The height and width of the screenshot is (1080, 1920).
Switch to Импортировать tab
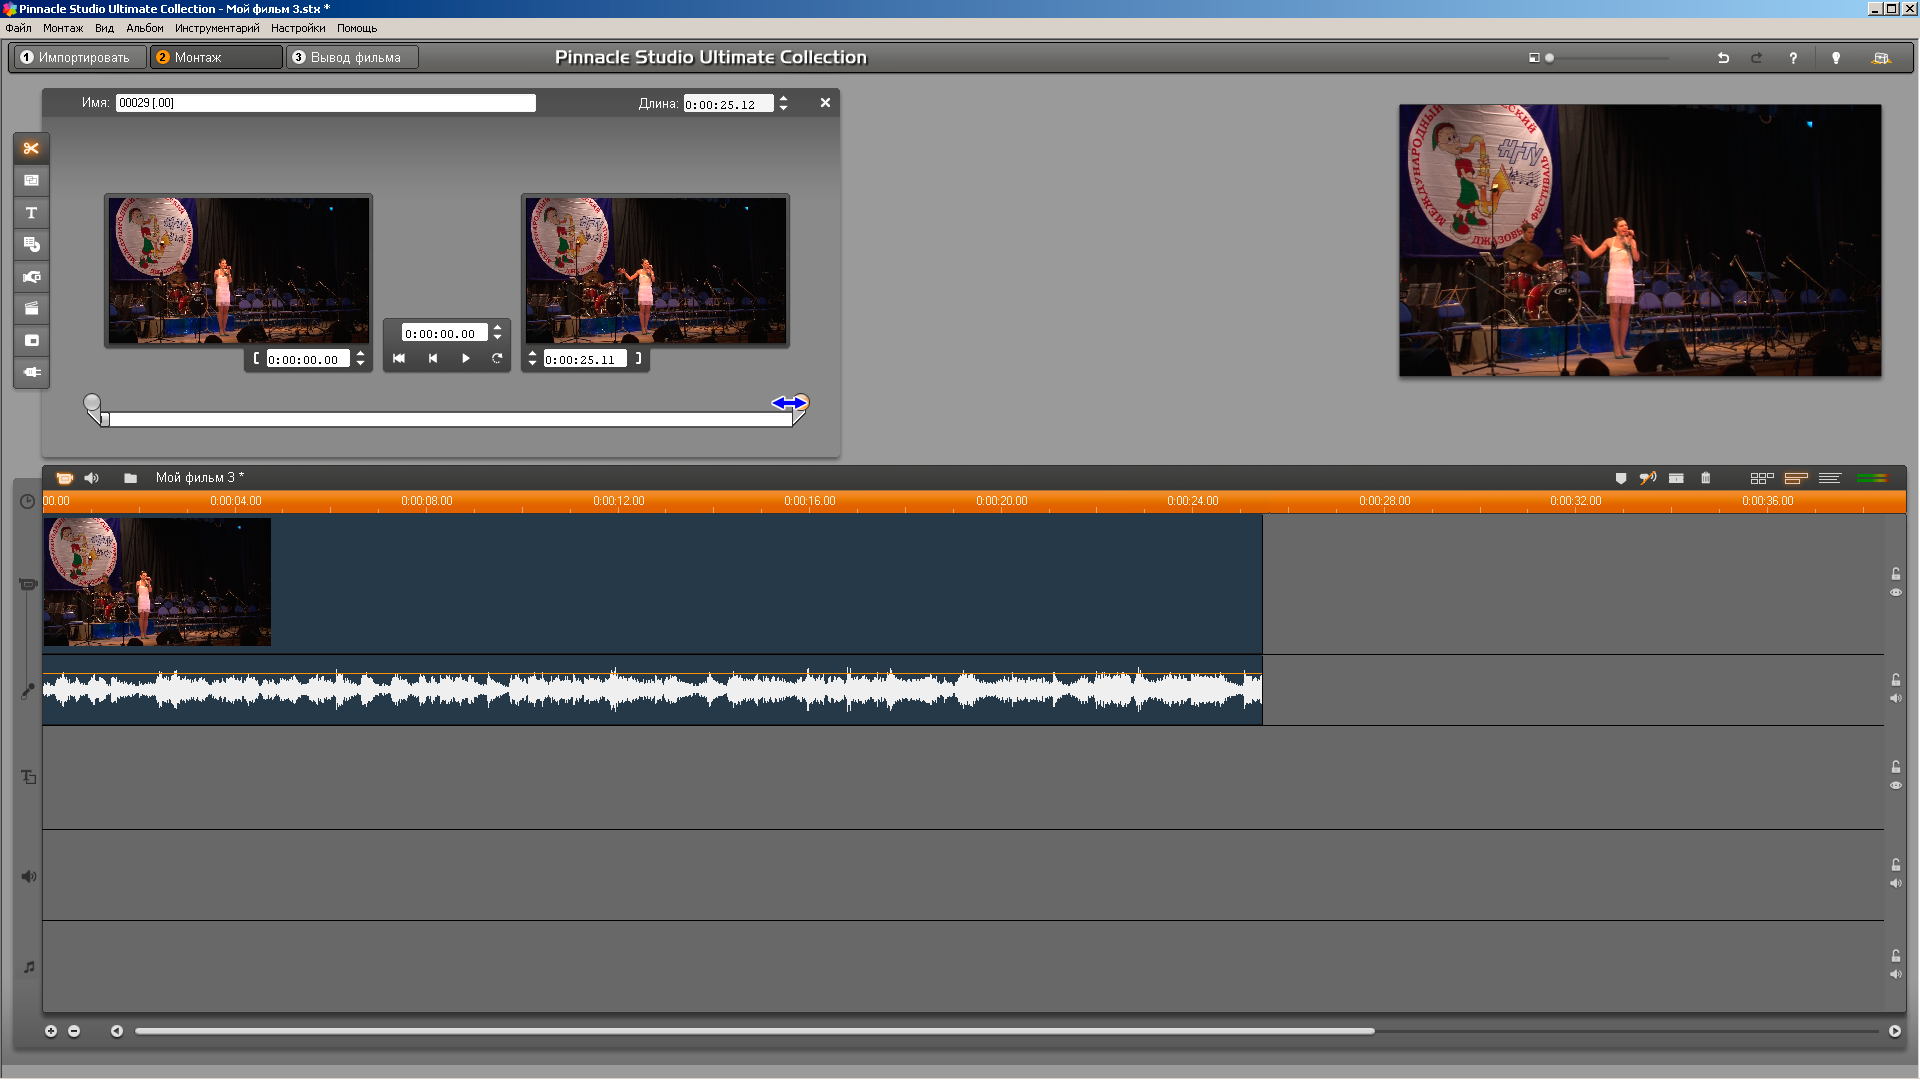point(80,57)
